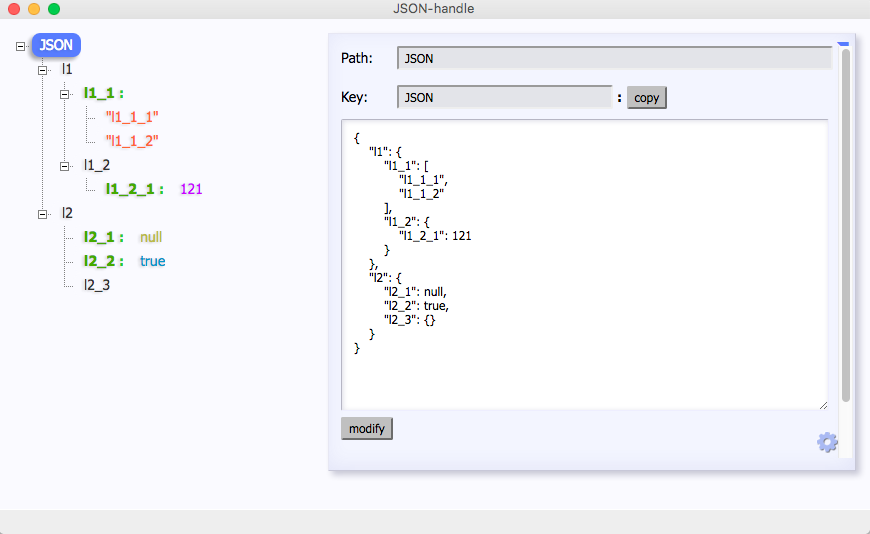The height and width of the screenshot is (534, 870).
Task: Select the "l1_1_2" string value
Action: [x=132, y=140]
